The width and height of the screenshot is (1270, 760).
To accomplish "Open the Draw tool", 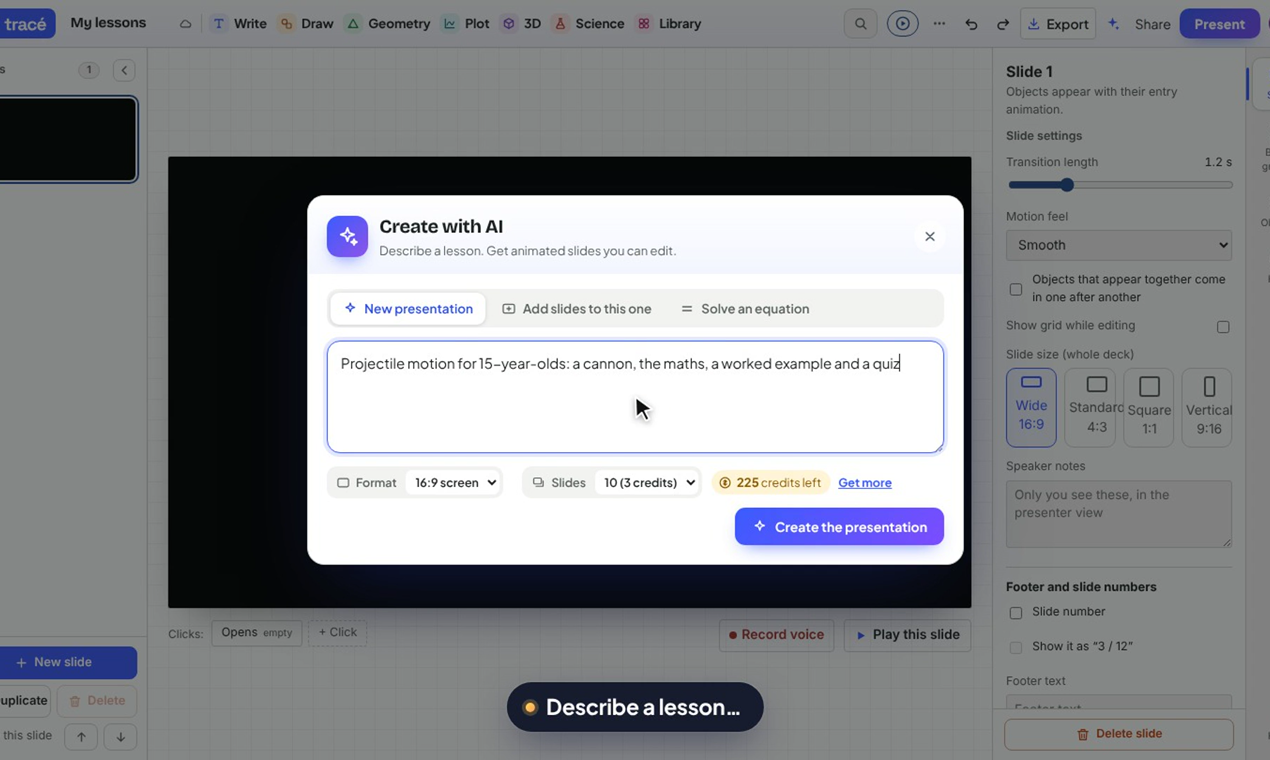I will pos(306,24).
